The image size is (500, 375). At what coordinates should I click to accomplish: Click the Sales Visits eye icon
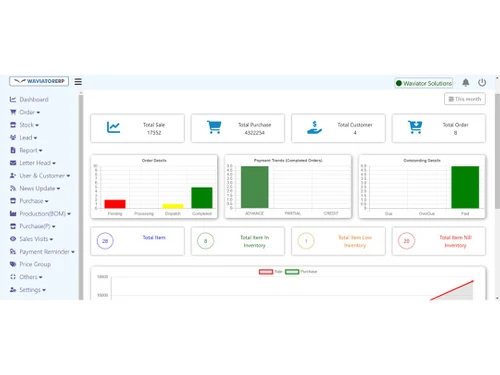click(x=13, y=239)
